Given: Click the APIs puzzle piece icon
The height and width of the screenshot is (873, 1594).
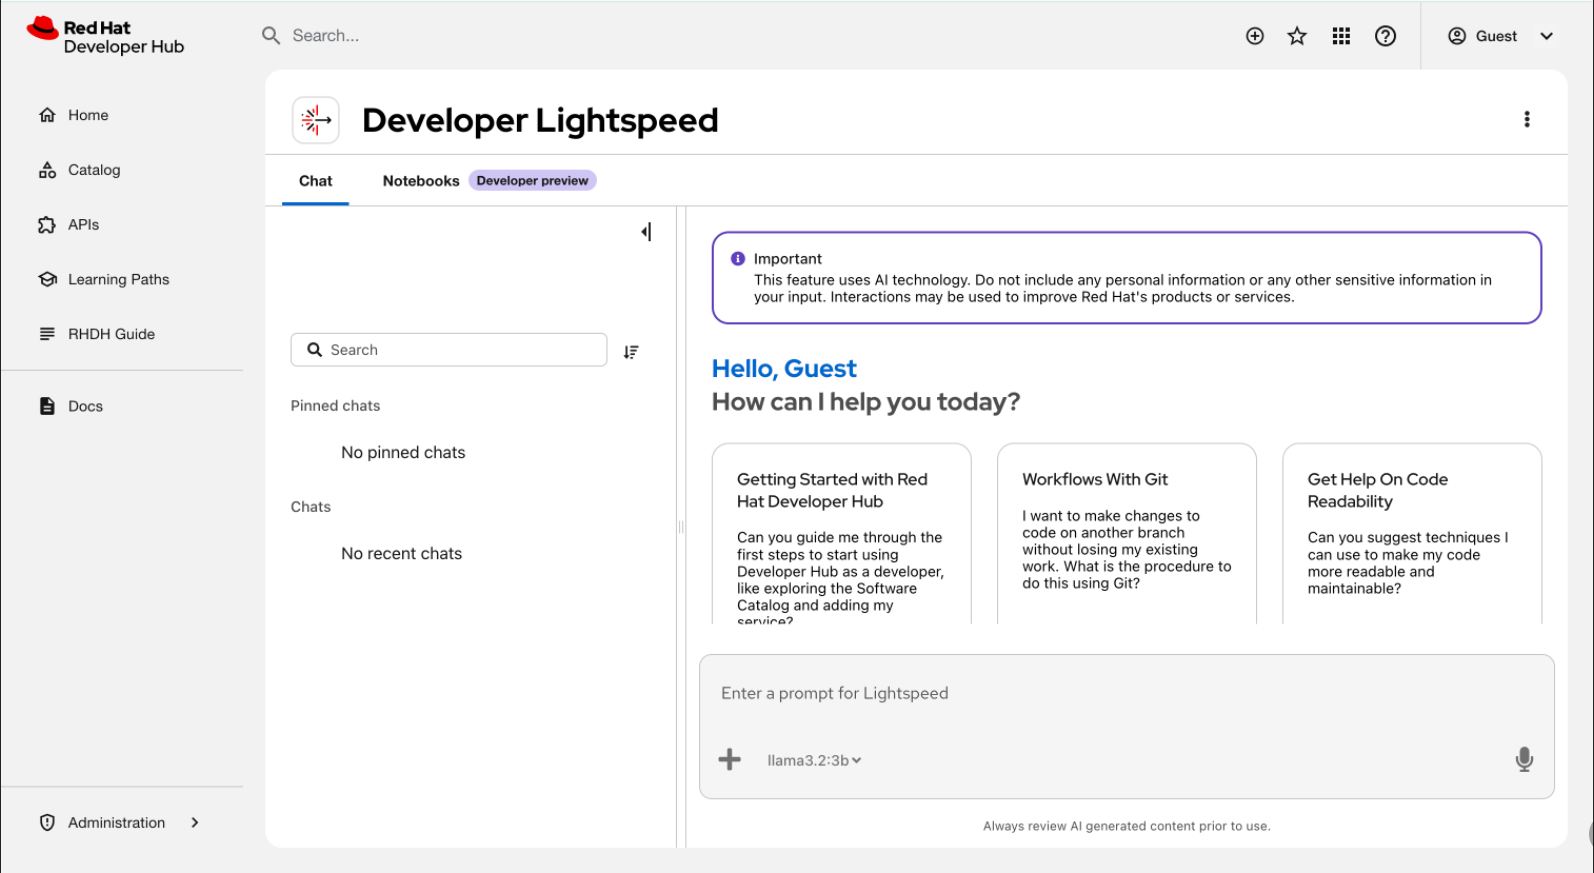Looking at the screenshot, I should pos(47,225).
